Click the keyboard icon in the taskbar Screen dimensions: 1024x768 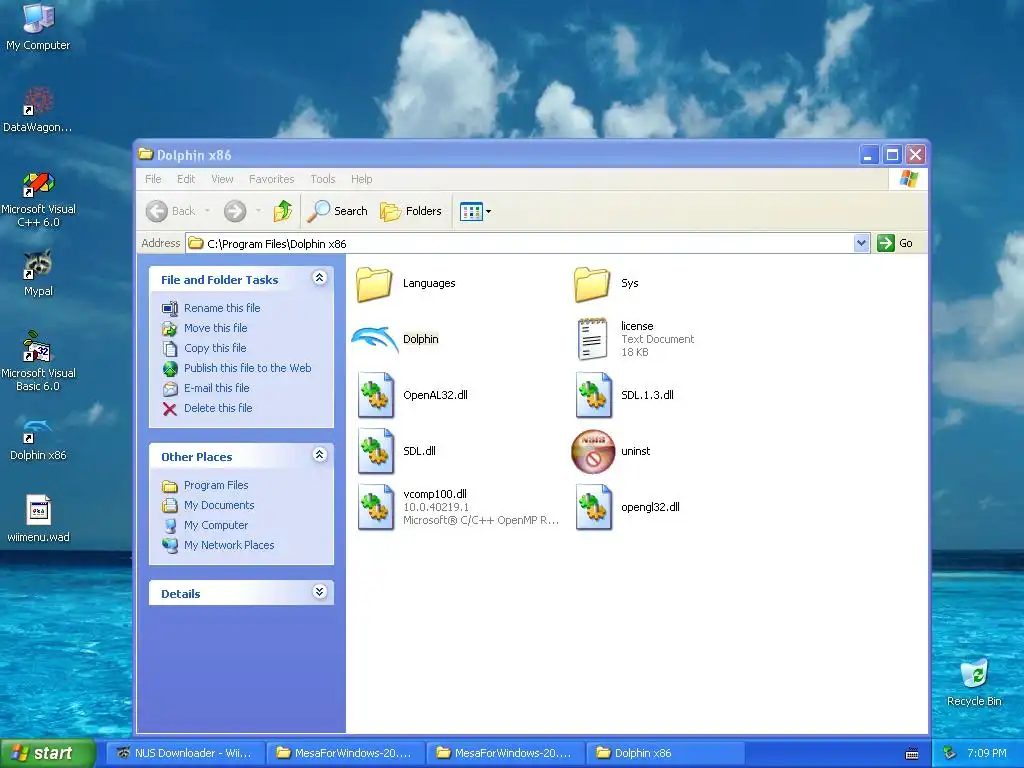912,754
